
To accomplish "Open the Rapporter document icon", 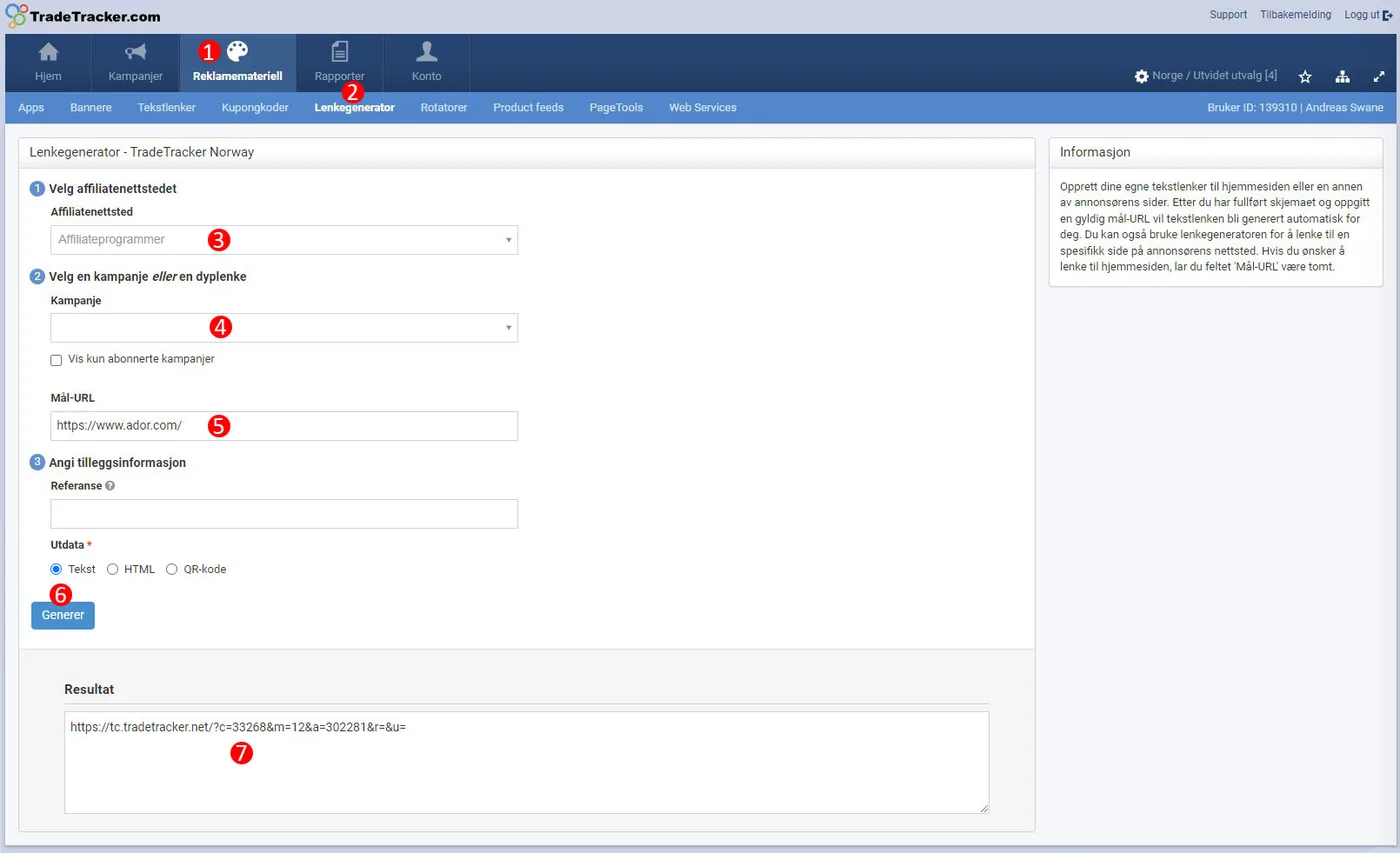I will [x=340, y=52].
